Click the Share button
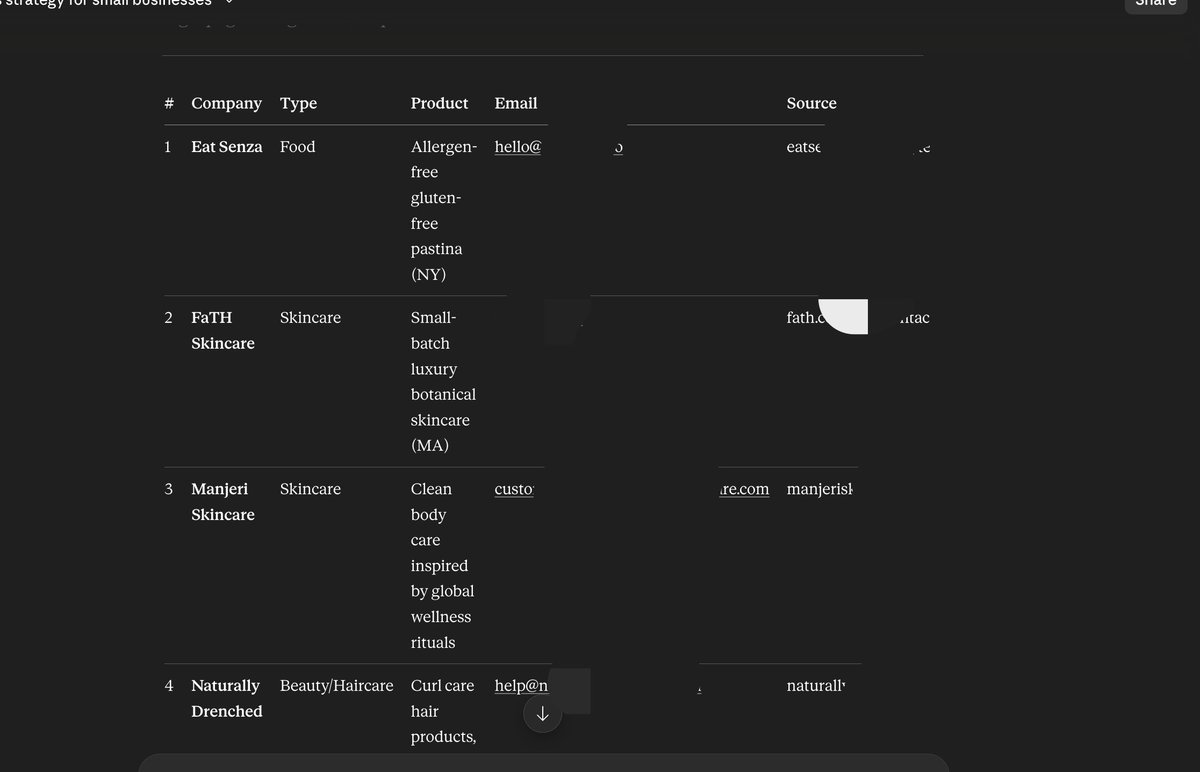 (x=1156, y=3)
